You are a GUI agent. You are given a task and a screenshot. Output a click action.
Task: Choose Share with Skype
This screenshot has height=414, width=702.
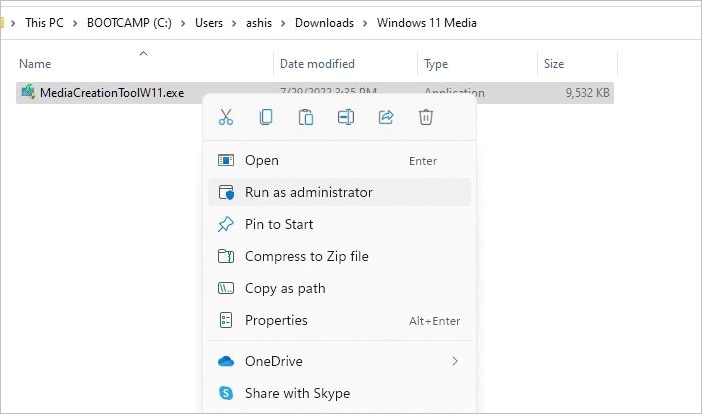coord(297,393)
